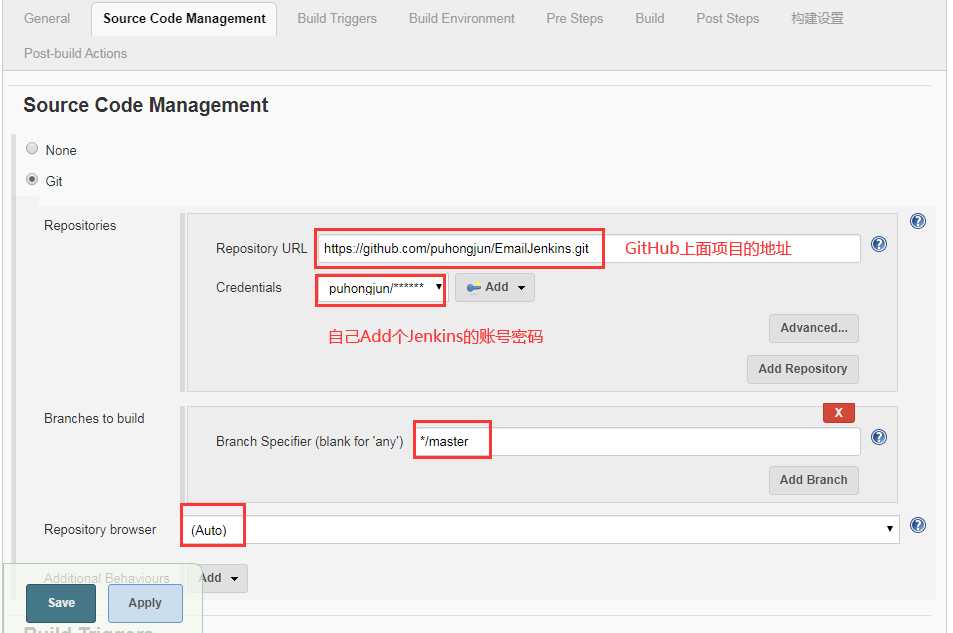953x633 pixels.
Task: Expand the Additional Behaviours Add dropdown
Action: (x=222, y=578)
